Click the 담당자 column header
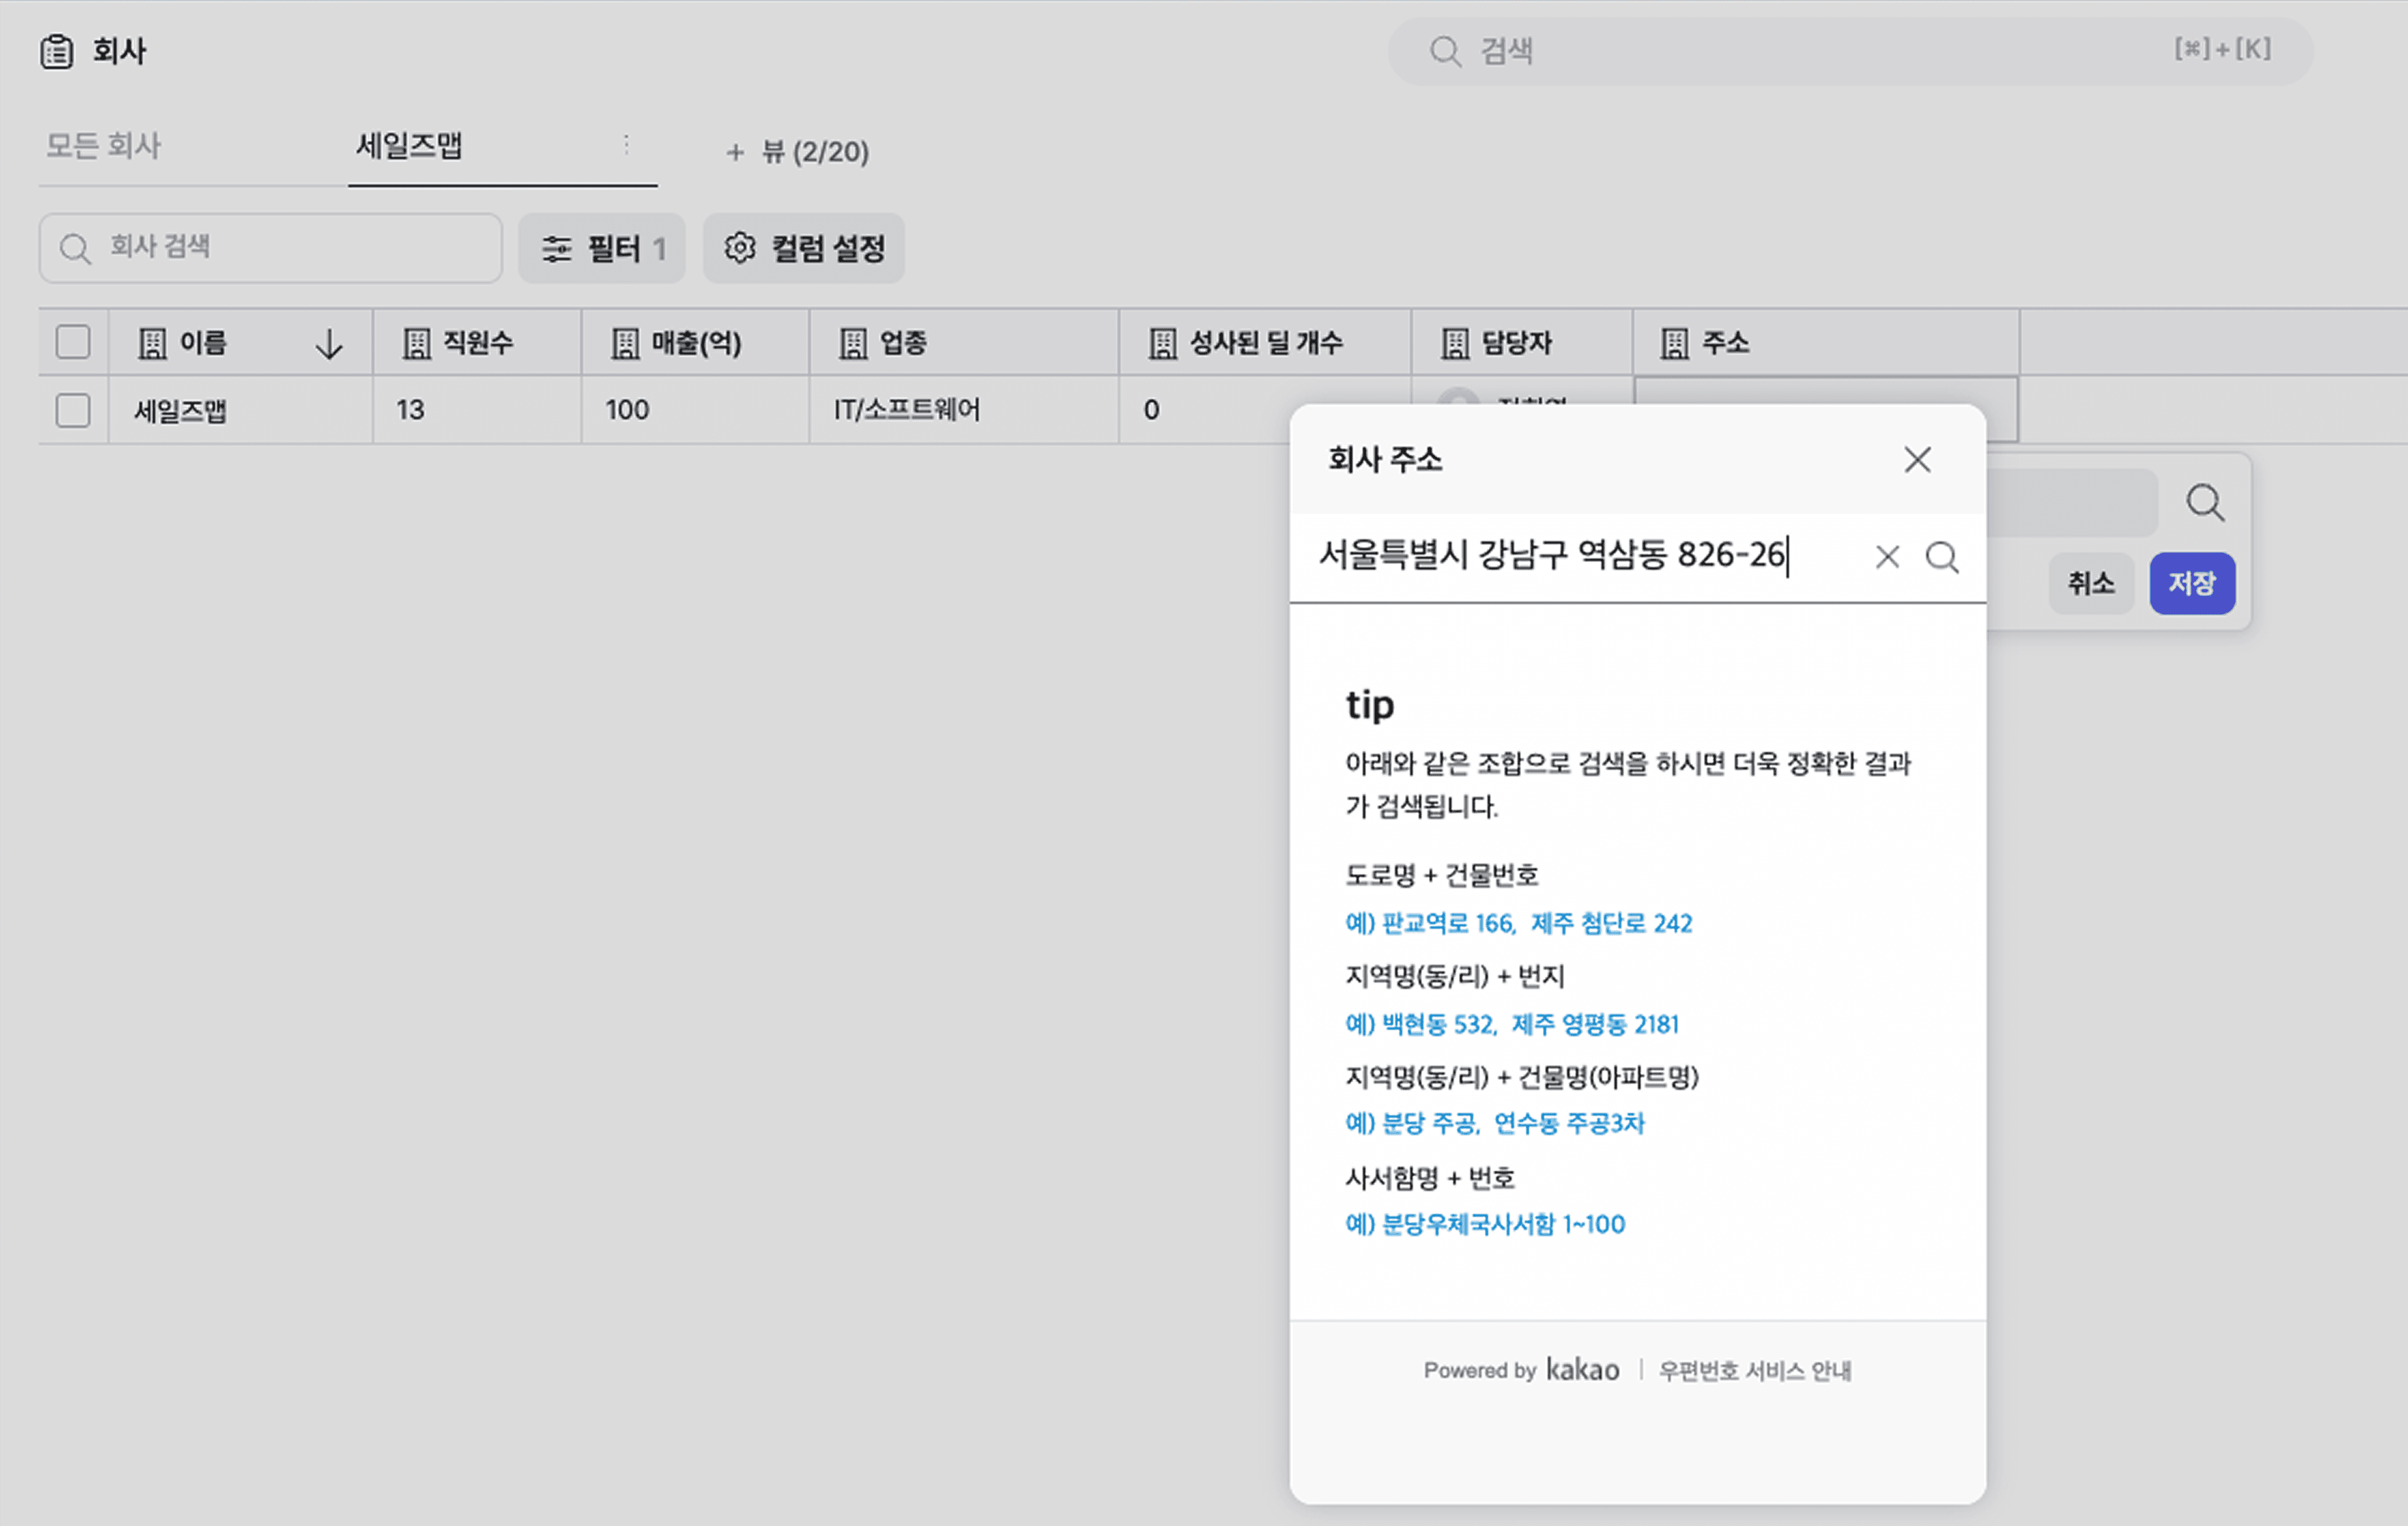Image resolution: width=2408 pixels, height=1526 pixels. (1522, 343)
